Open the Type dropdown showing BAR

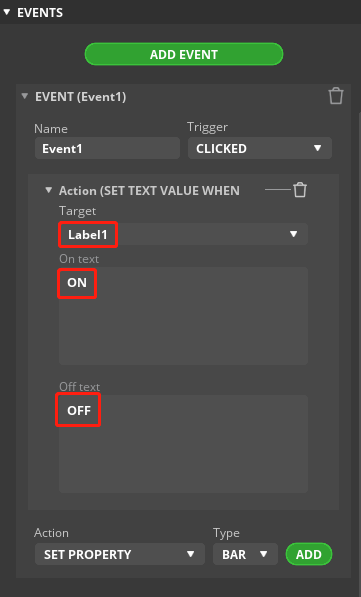(245, 554)
